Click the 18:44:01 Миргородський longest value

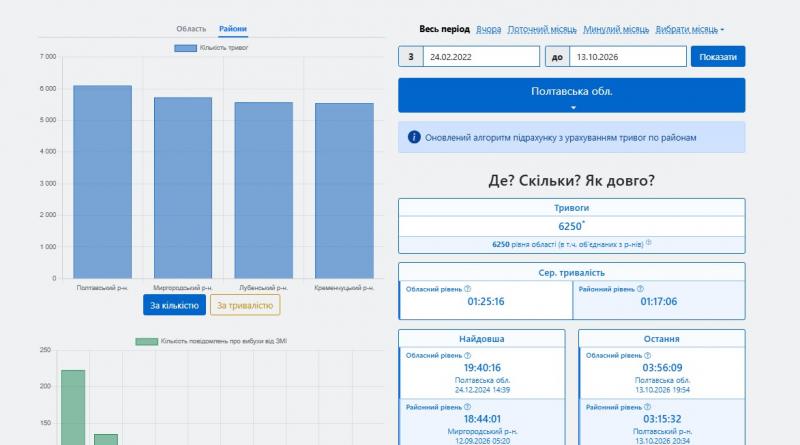[x=482, y=419]
